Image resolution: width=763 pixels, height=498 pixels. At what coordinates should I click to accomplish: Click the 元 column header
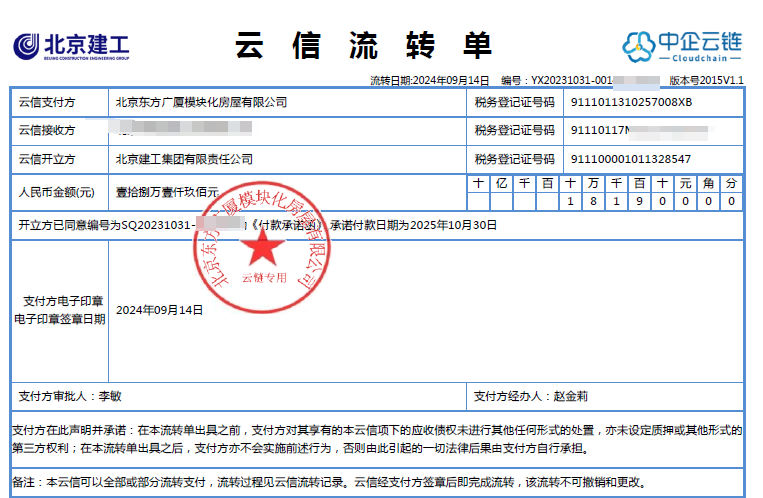tap(685, 183)
